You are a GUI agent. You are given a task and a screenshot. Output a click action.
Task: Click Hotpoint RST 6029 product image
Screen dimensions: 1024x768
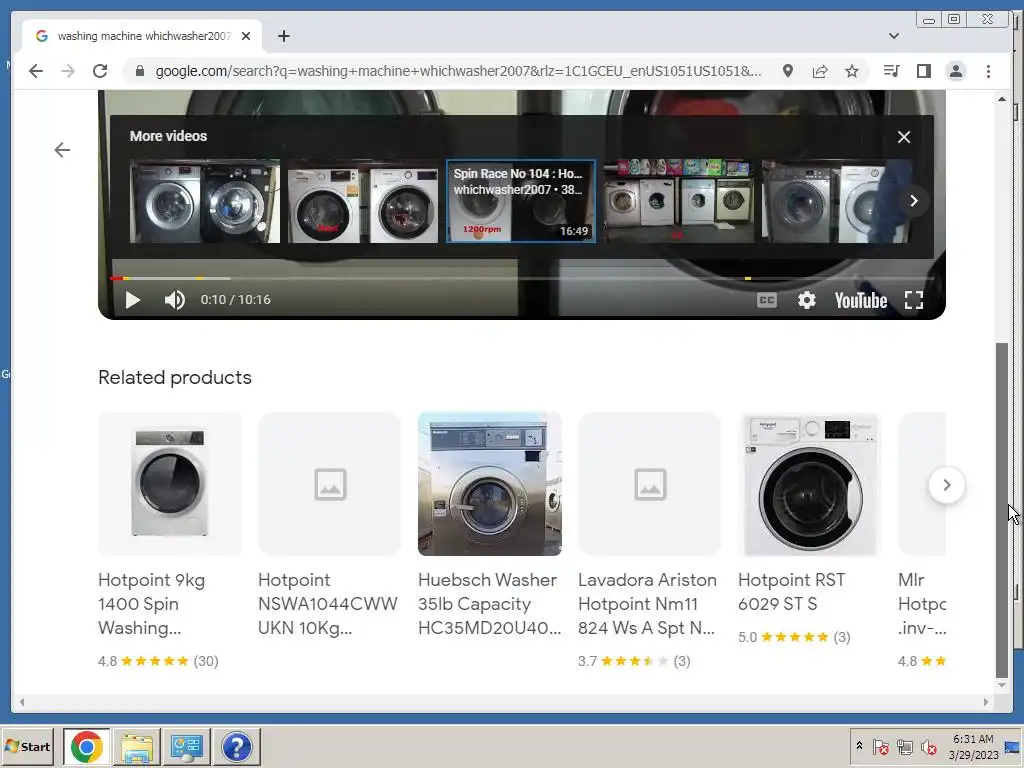pyautogui.click(x=810, y=484)
